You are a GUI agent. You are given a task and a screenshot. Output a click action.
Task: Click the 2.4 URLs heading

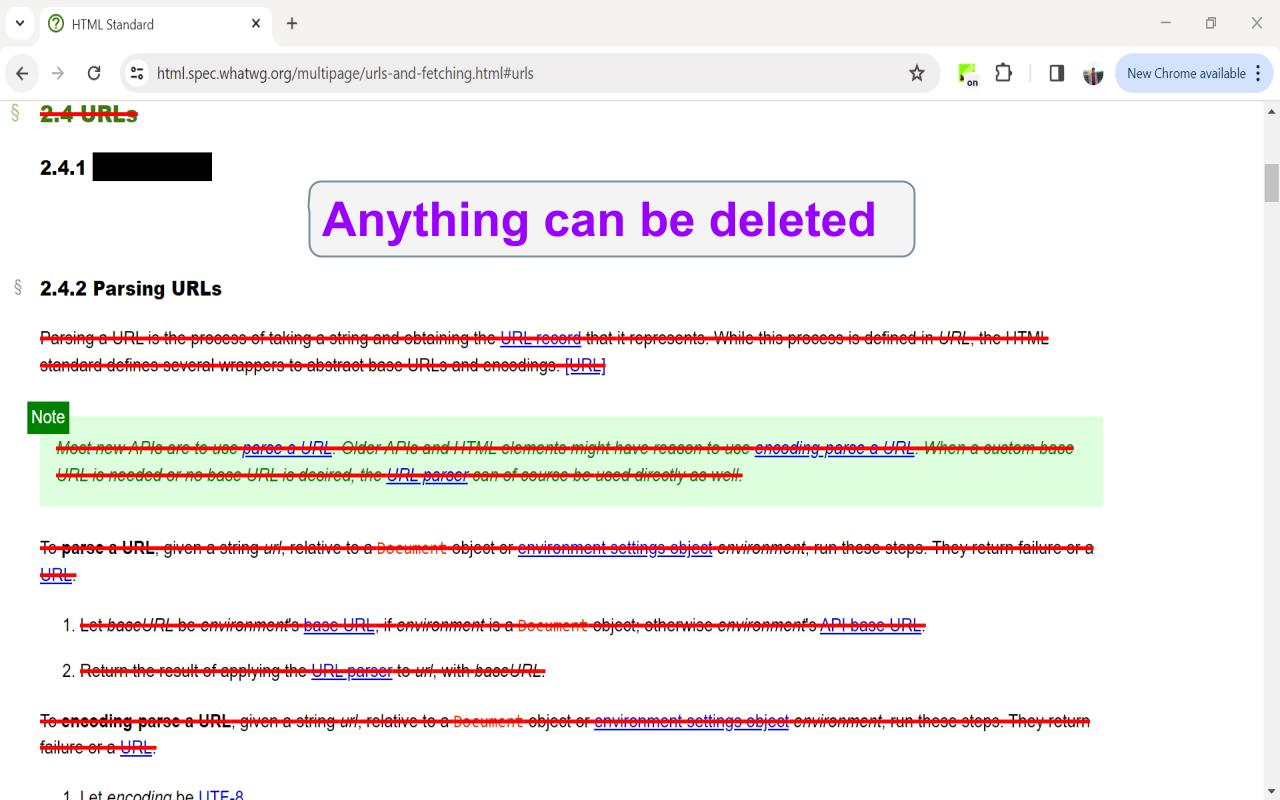point(89,114)
